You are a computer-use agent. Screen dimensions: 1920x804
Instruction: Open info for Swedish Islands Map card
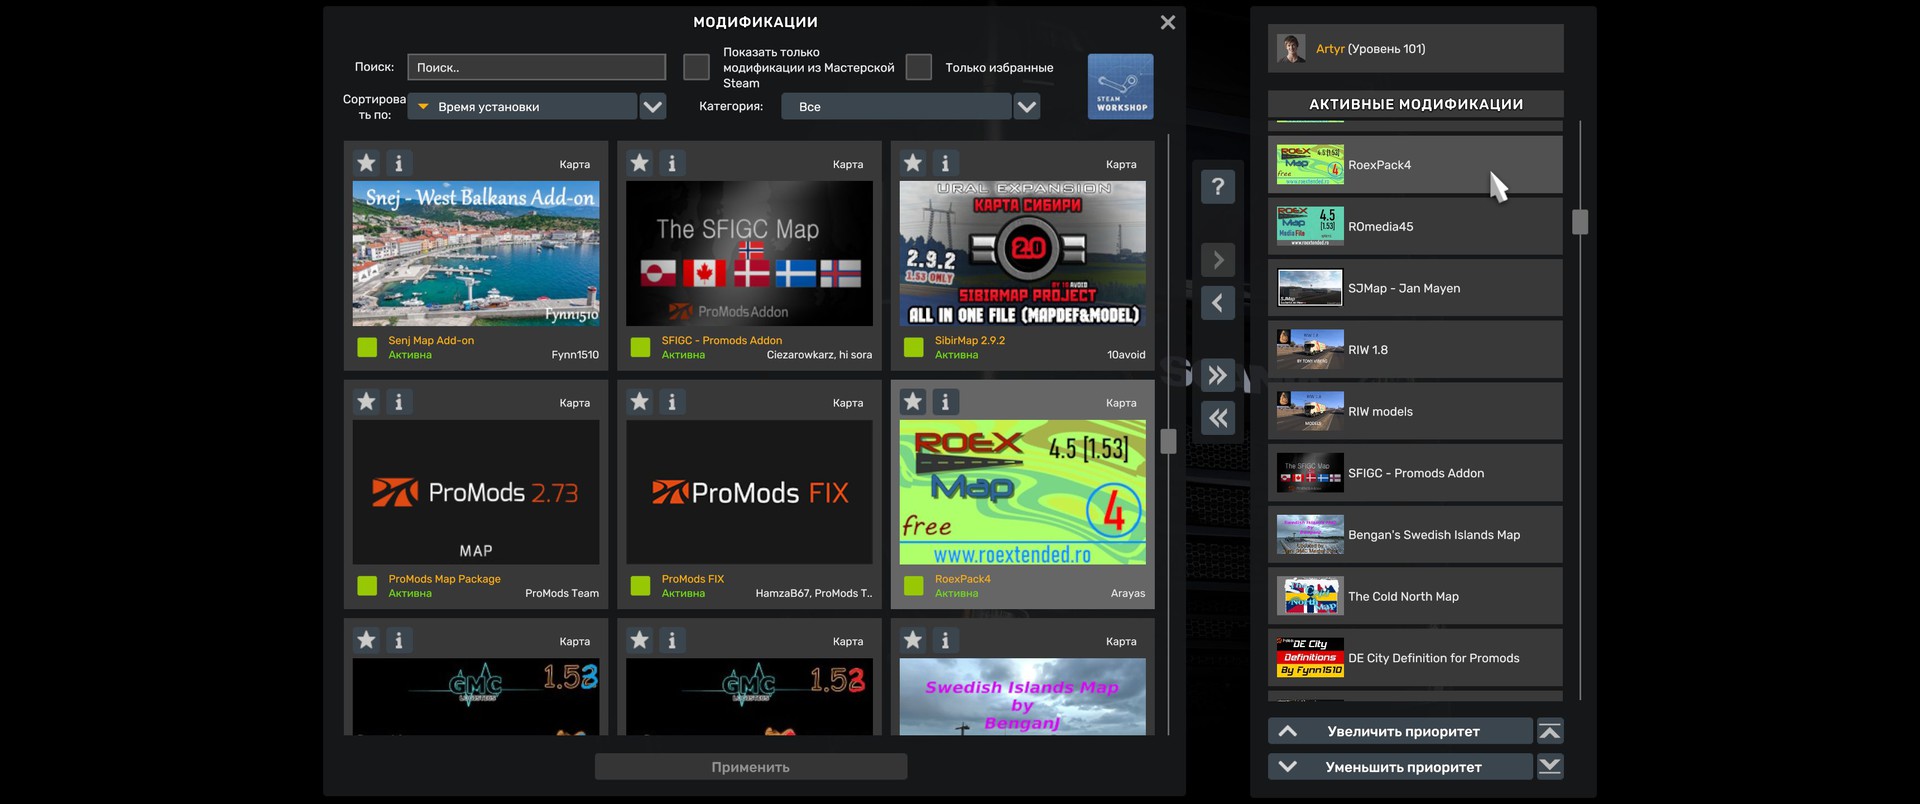tap(945, 640)
